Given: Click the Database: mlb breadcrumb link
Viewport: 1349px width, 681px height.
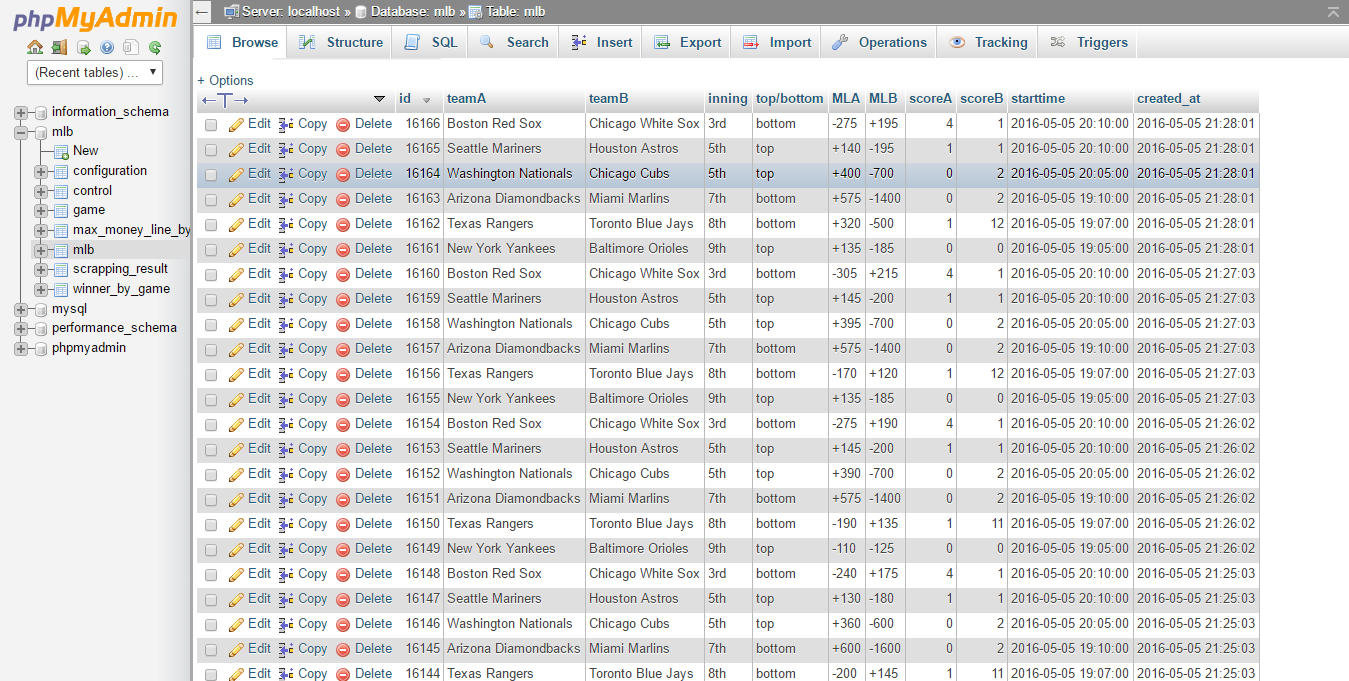Looking at the screenshot, I should pos(412,12).
